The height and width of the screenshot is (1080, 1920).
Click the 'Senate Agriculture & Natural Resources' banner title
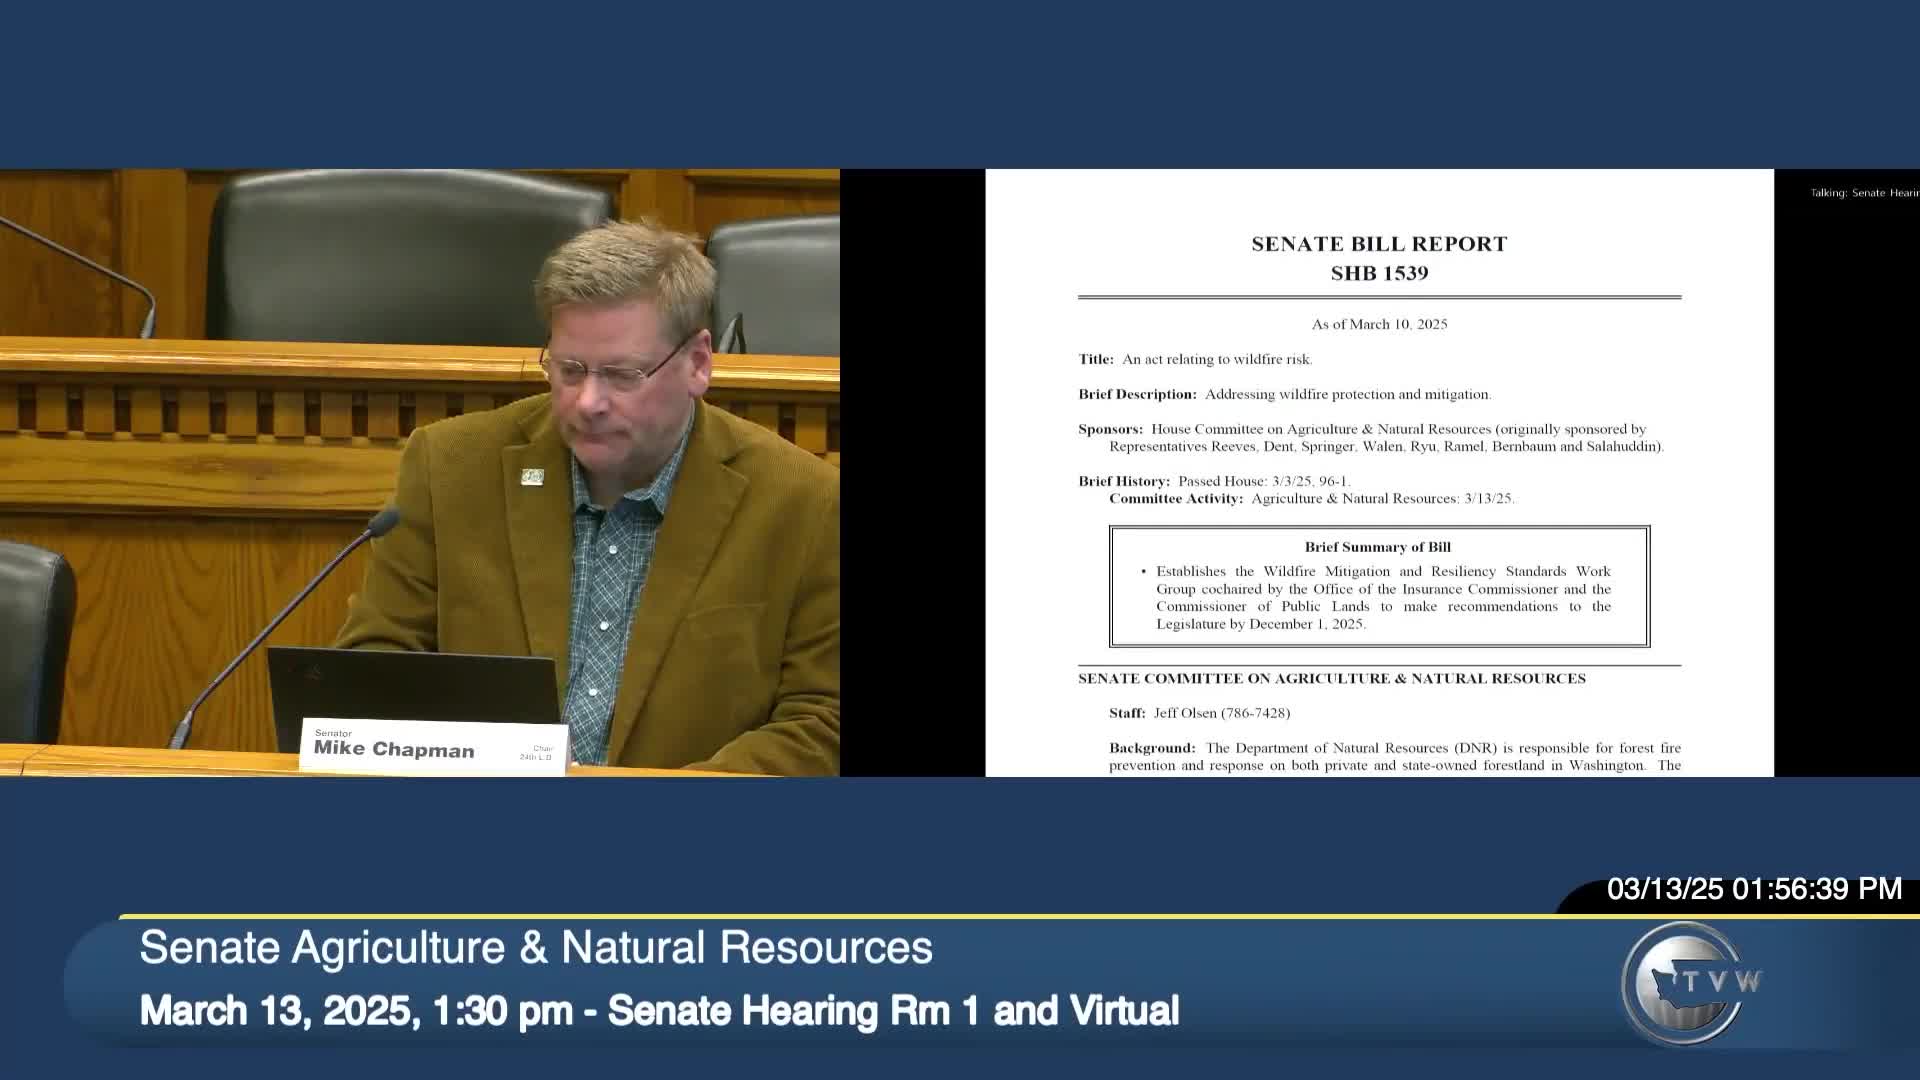[x=536, y=947]
